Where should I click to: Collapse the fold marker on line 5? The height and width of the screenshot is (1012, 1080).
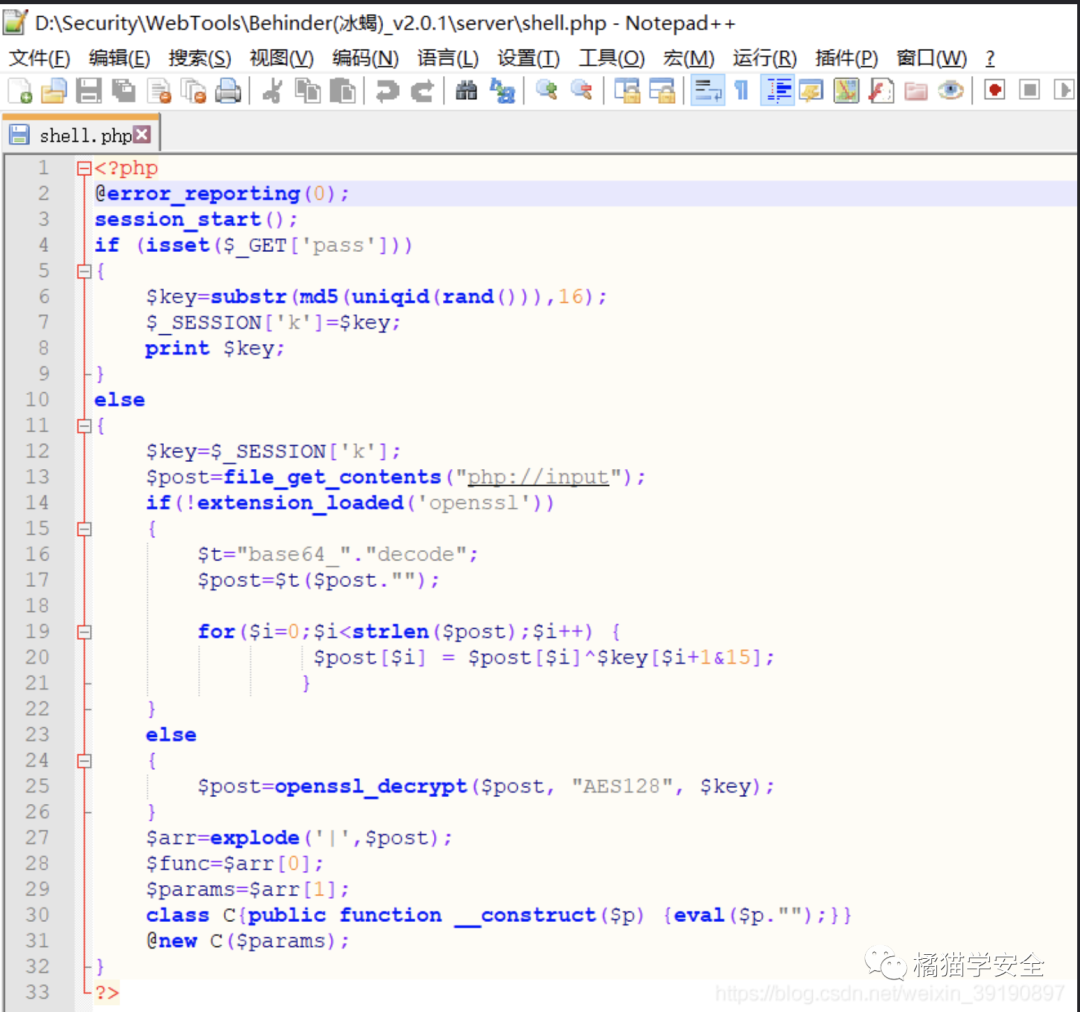84,271
